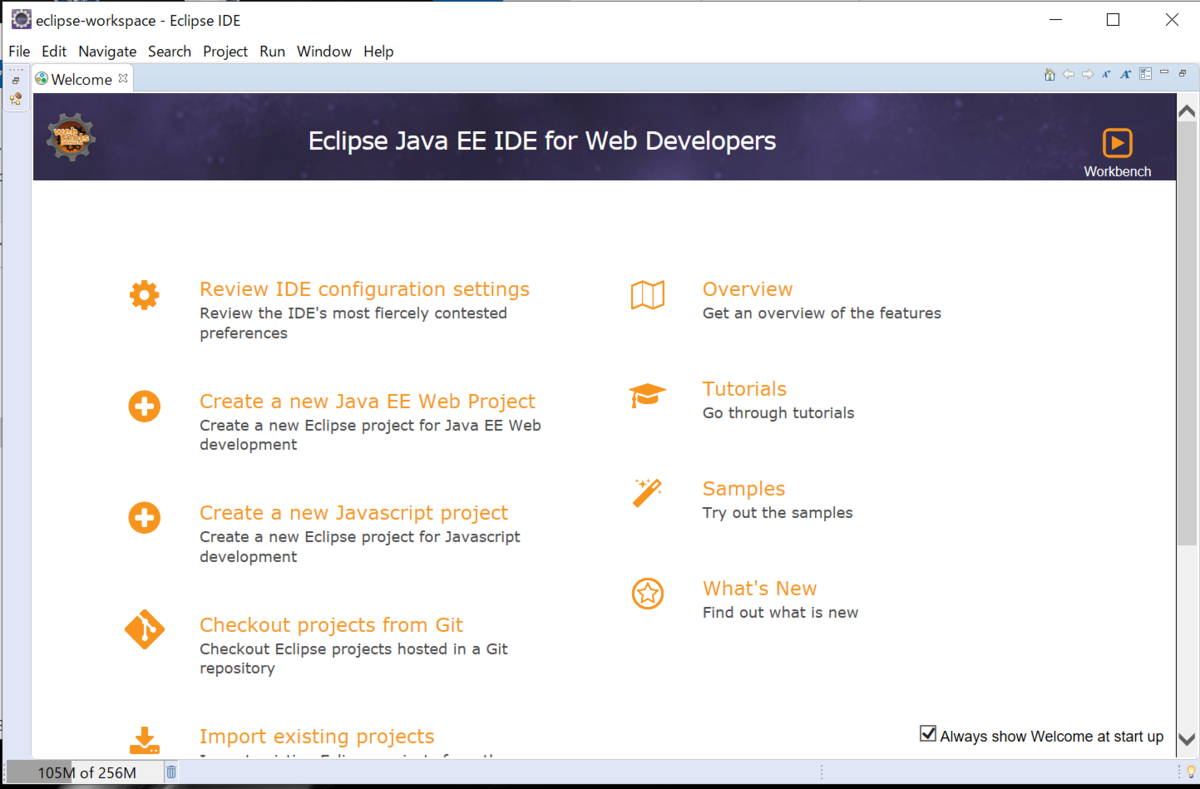1200x789 pixels.
Task: Uncheck Always show Welcome at start up
Action: tap(928, 734)
